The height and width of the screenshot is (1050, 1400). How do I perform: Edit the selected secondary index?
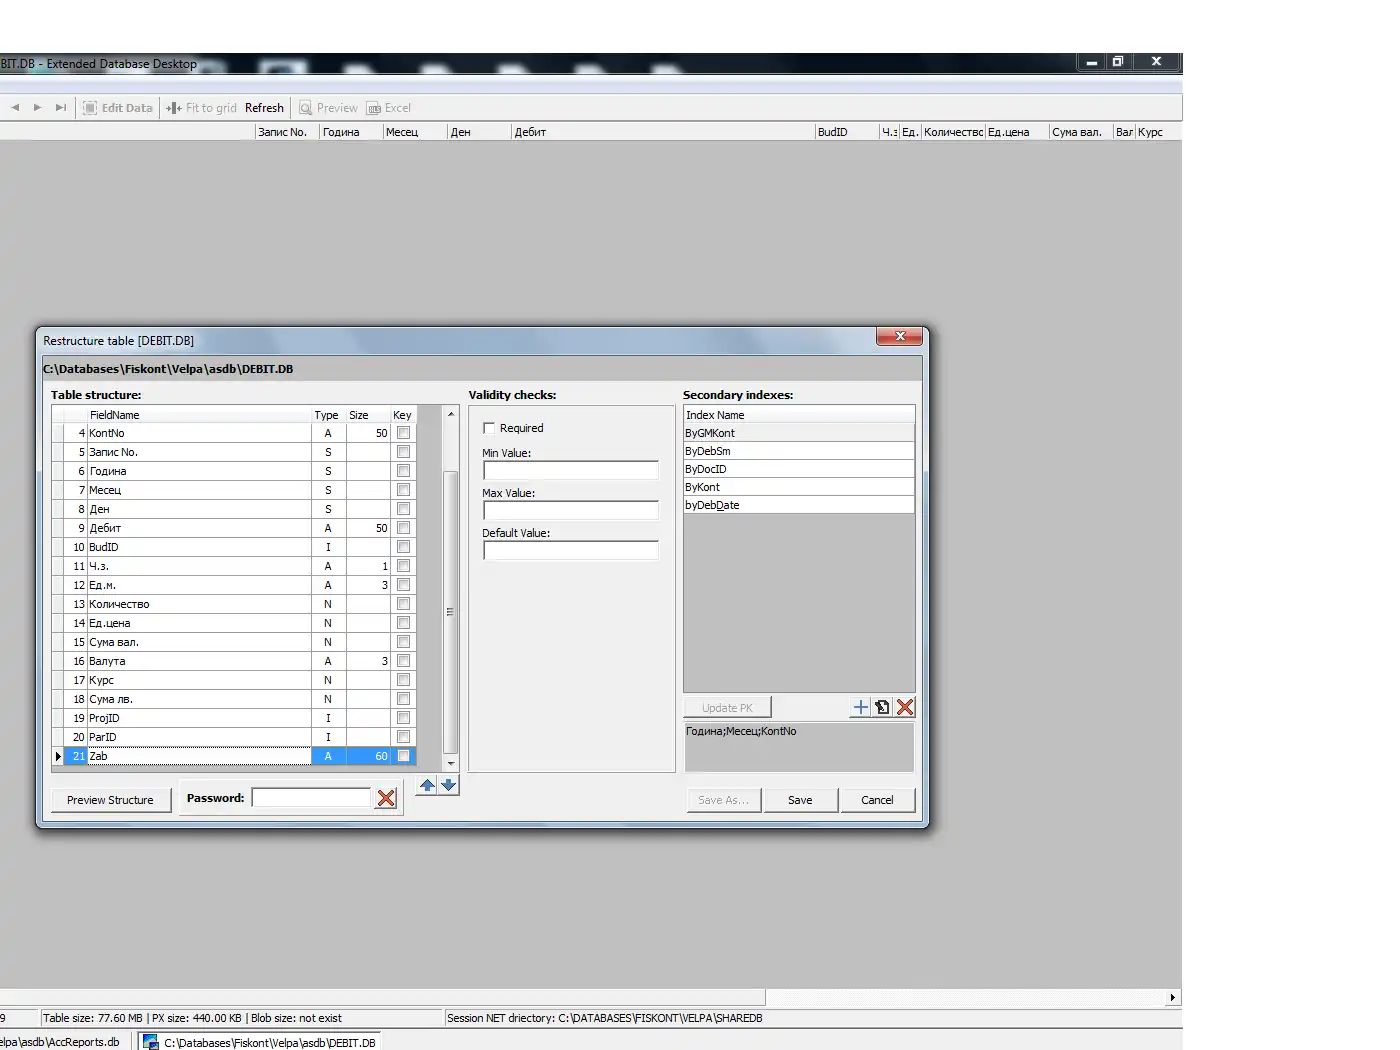click(x=882, y=707)
